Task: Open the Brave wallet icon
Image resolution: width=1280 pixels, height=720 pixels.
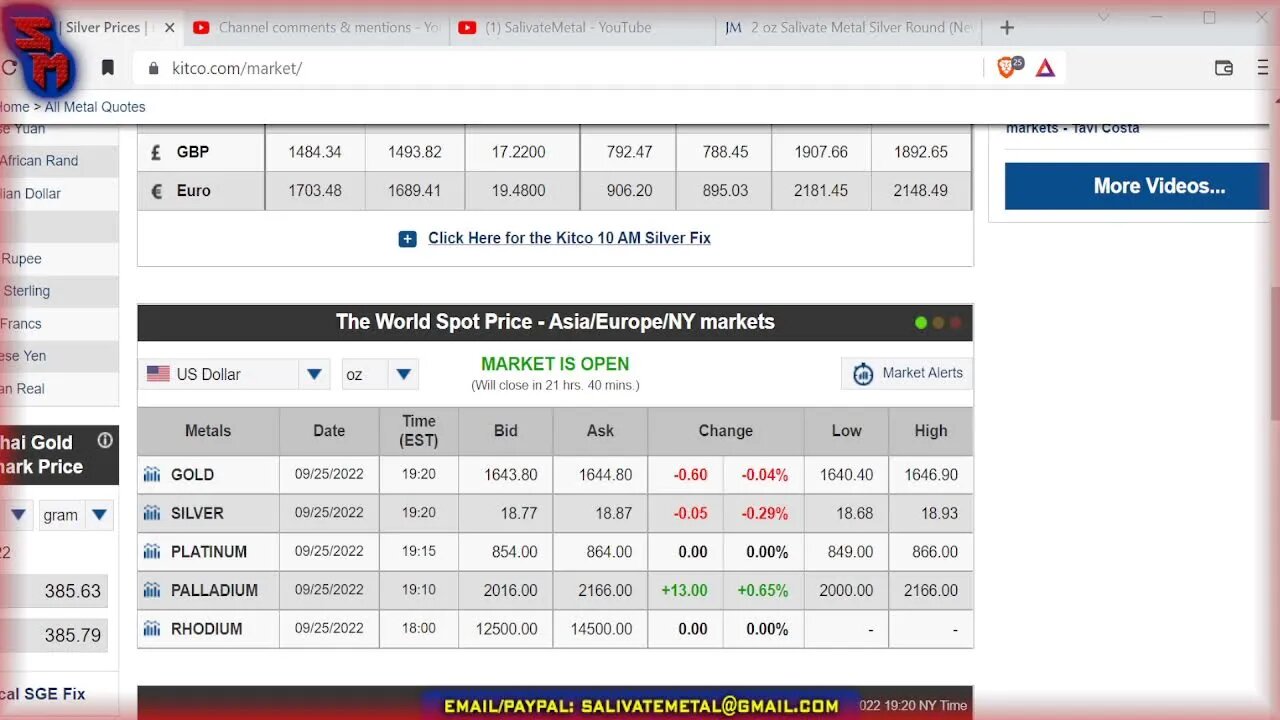Action: point(1224,68)
